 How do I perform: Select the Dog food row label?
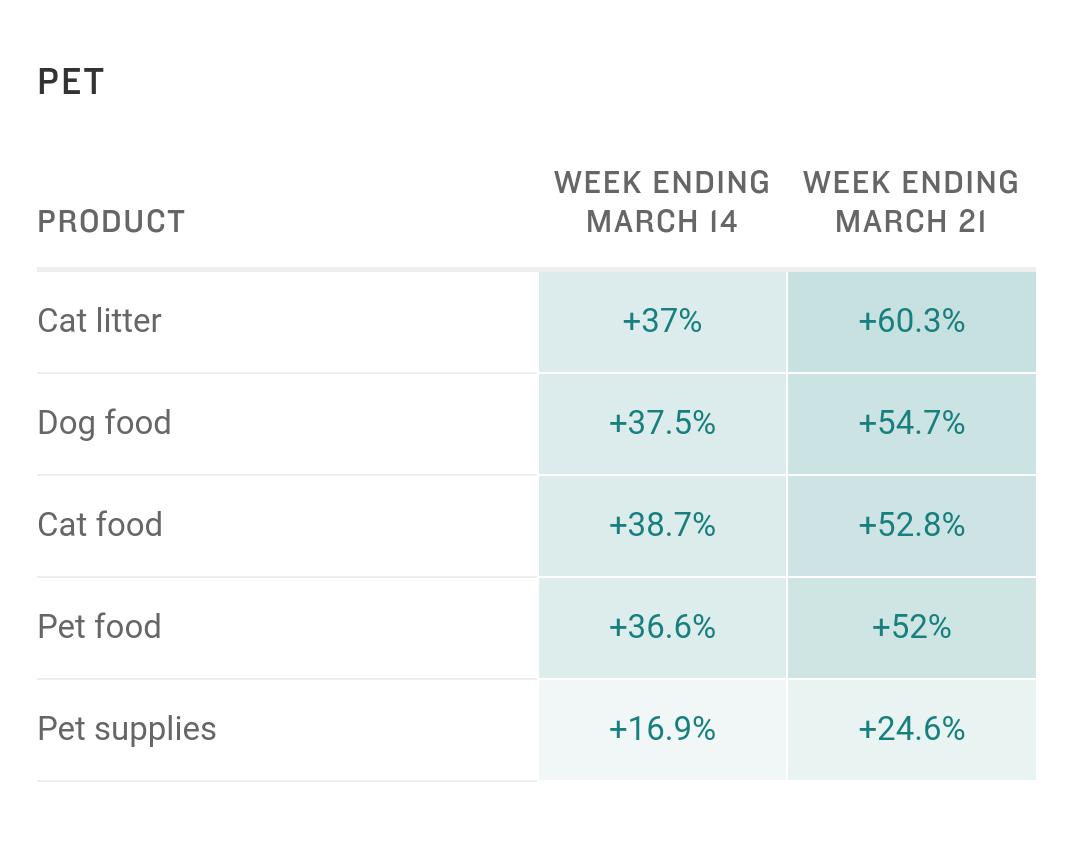pyautogui.click(x=104, y=423)
